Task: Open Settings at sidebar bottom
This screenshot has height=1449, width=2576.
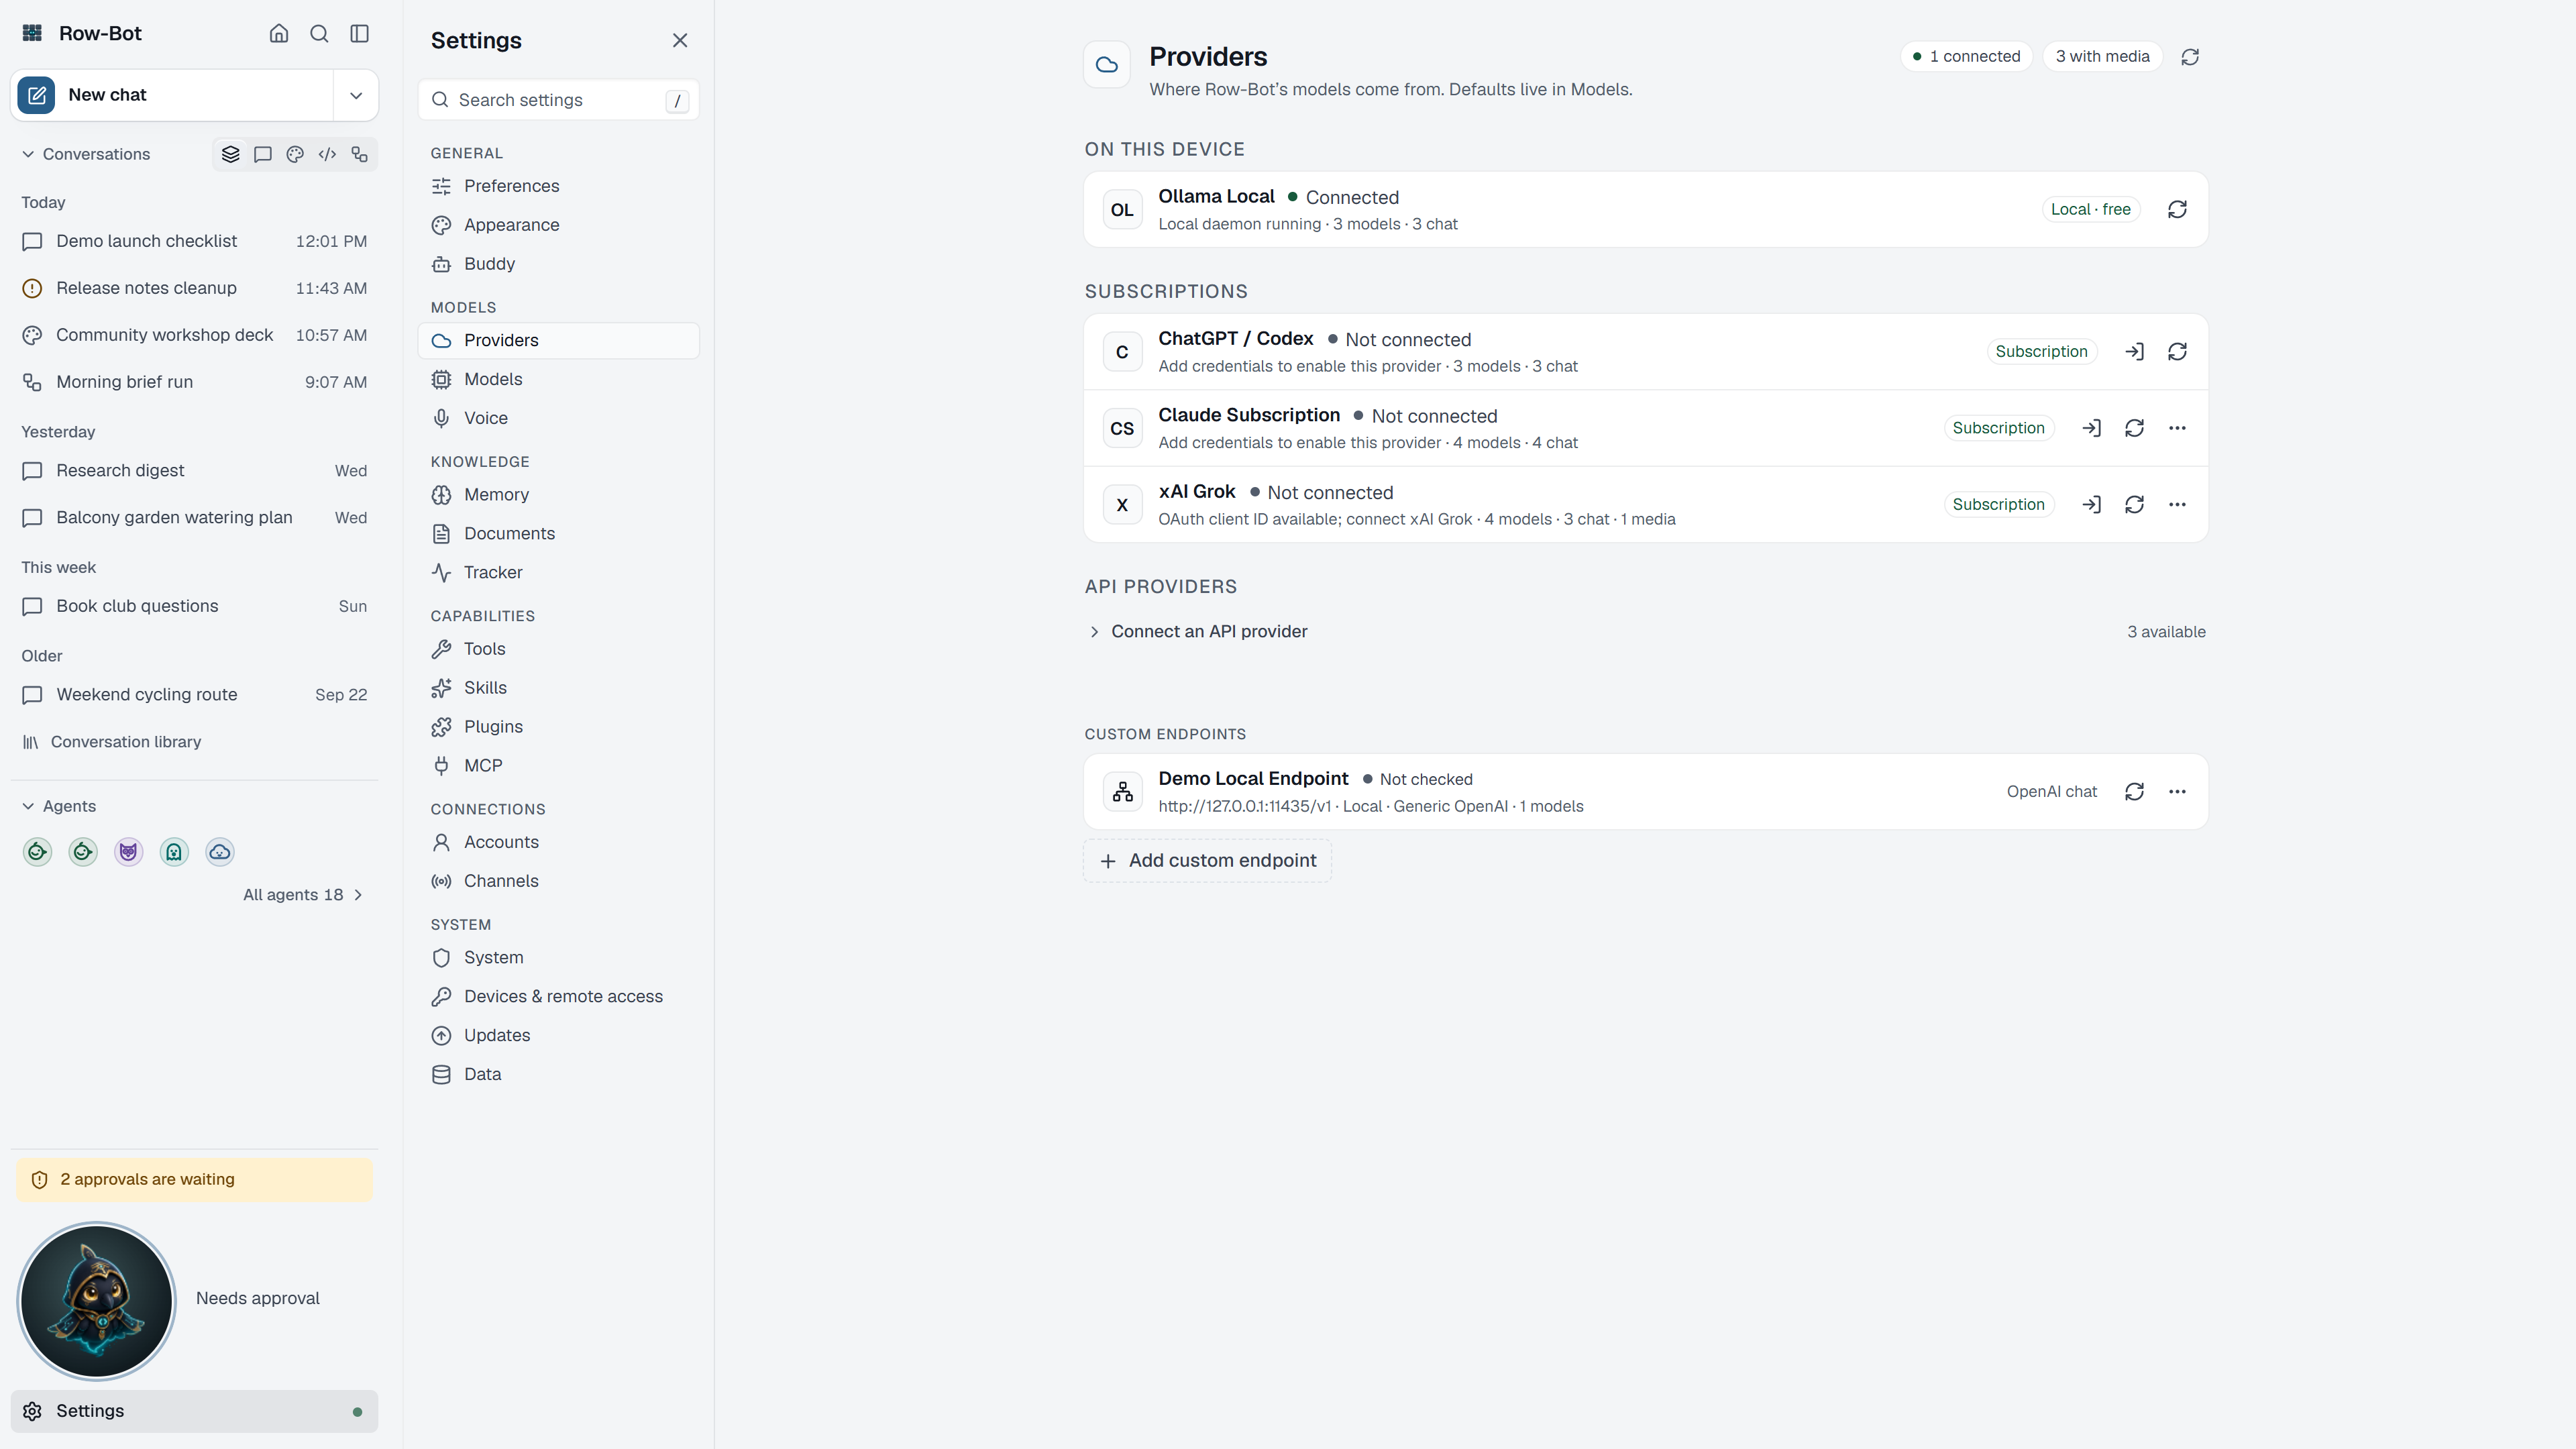Action: (194, 1411)
